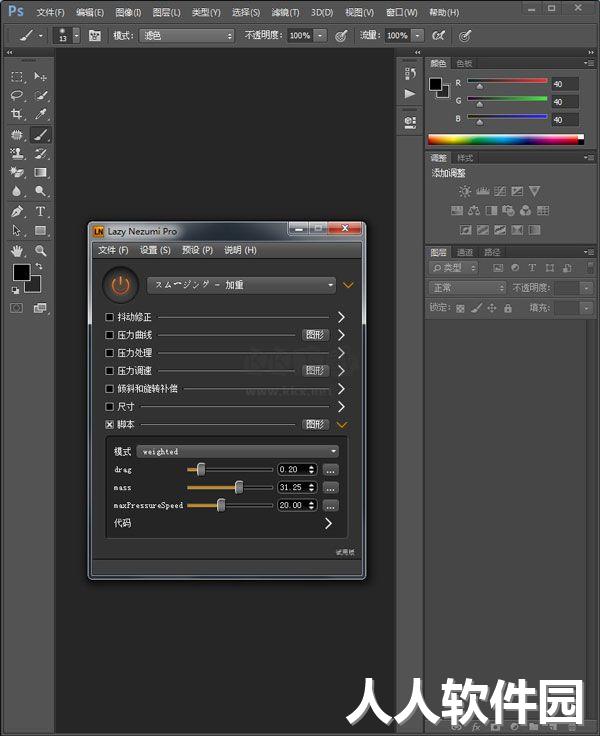Select the Move tool

pos(40,77)
